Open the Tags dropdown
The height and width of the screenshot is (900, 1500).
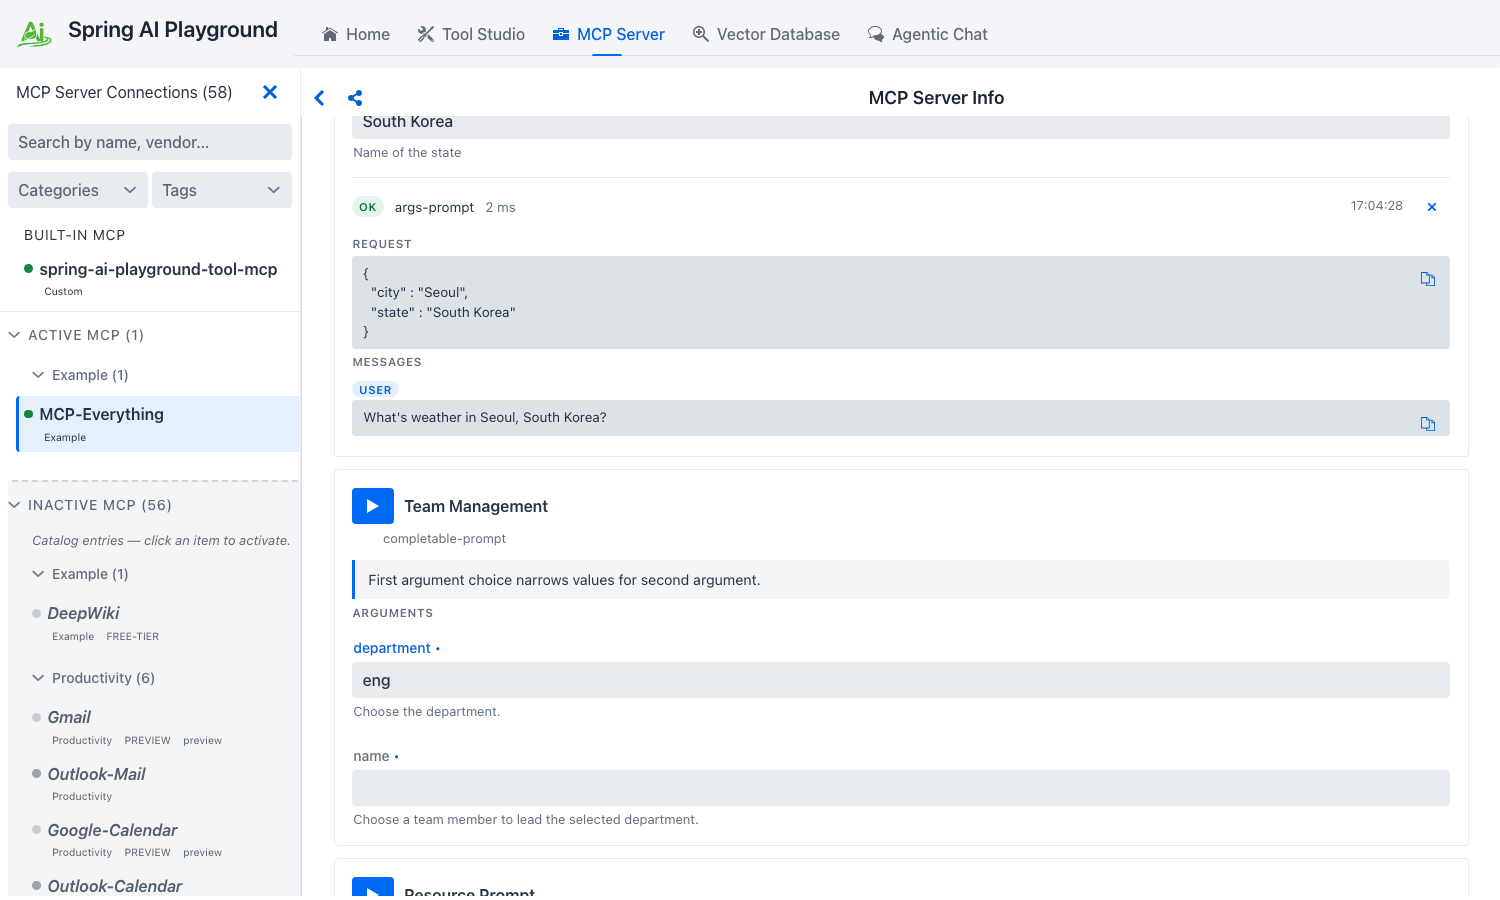pos(222,190)
